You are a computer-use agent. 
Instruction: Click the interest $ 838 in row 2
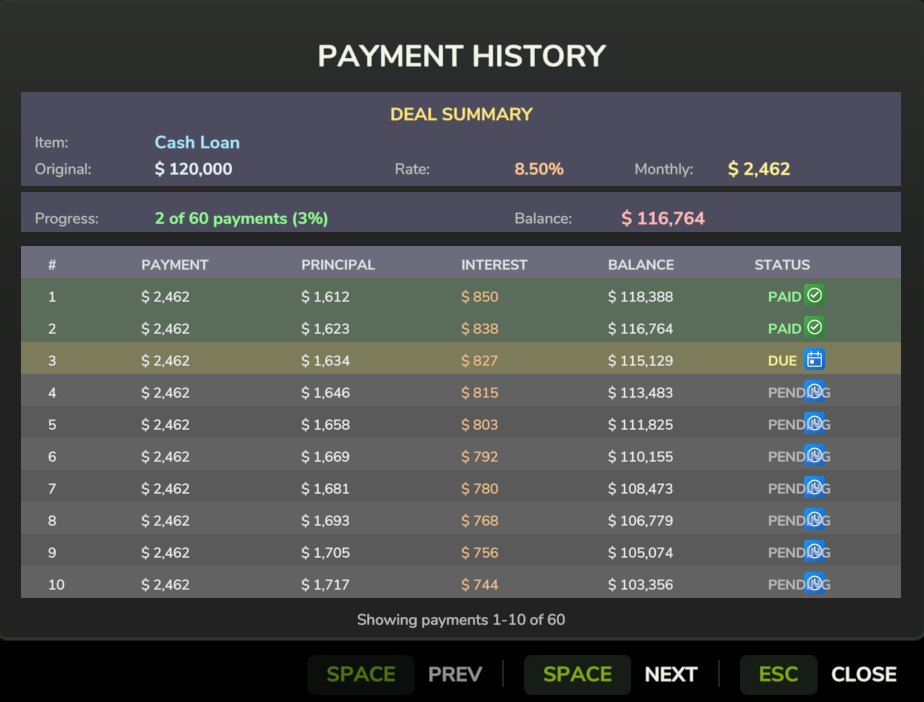480,328
